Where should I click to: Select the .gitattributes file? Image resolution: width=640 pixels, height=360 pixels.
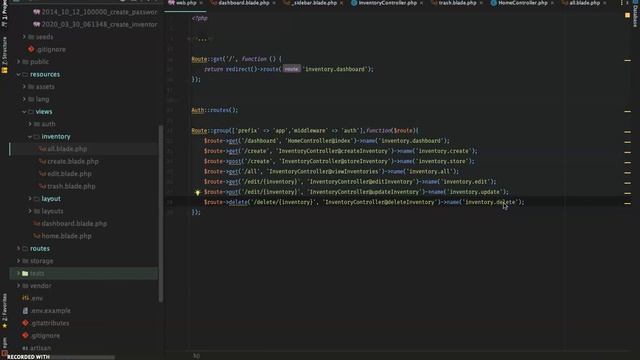point(46,323)
